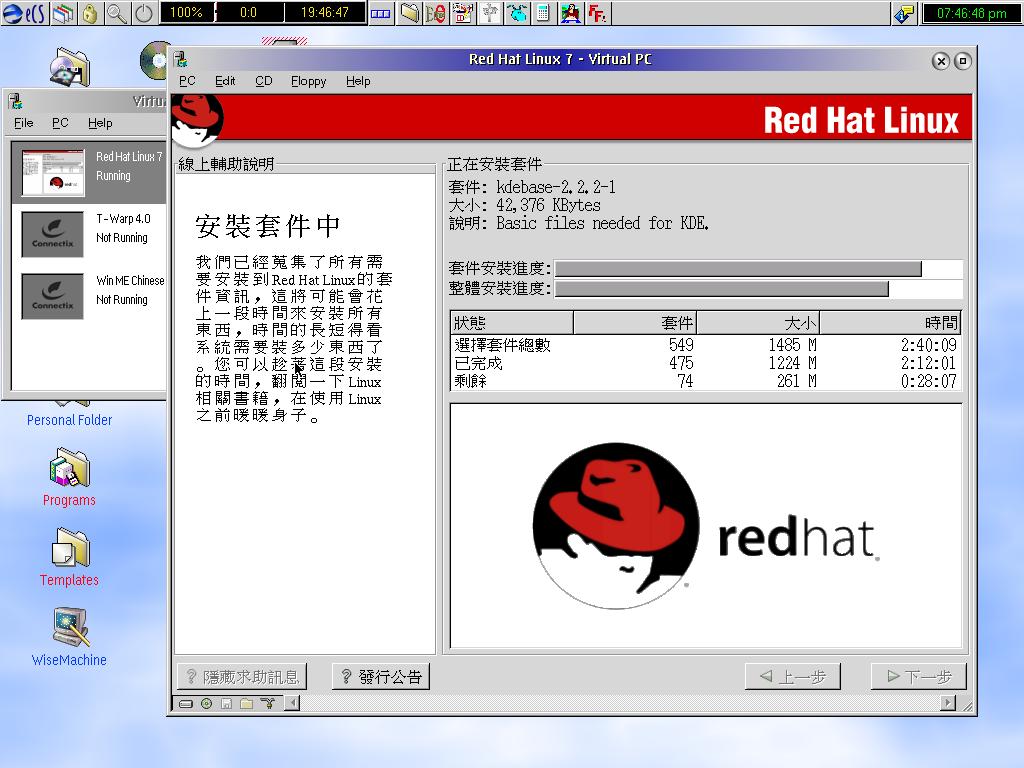
Task: Click the blue tray drawer icon
Action: [x=381, y=13]
